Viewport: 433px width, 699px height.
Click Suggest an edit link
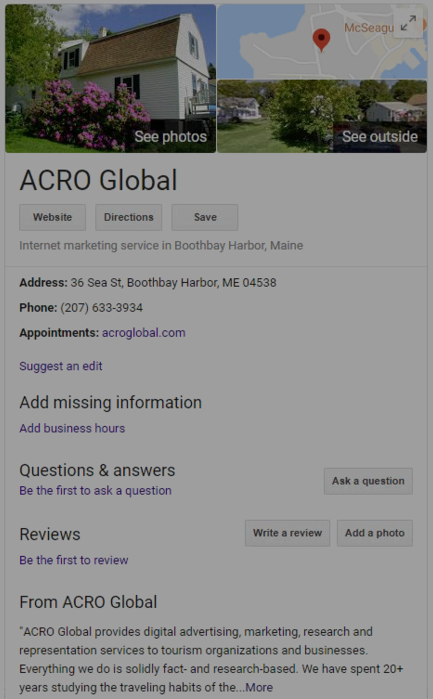[x=61, y=366]
